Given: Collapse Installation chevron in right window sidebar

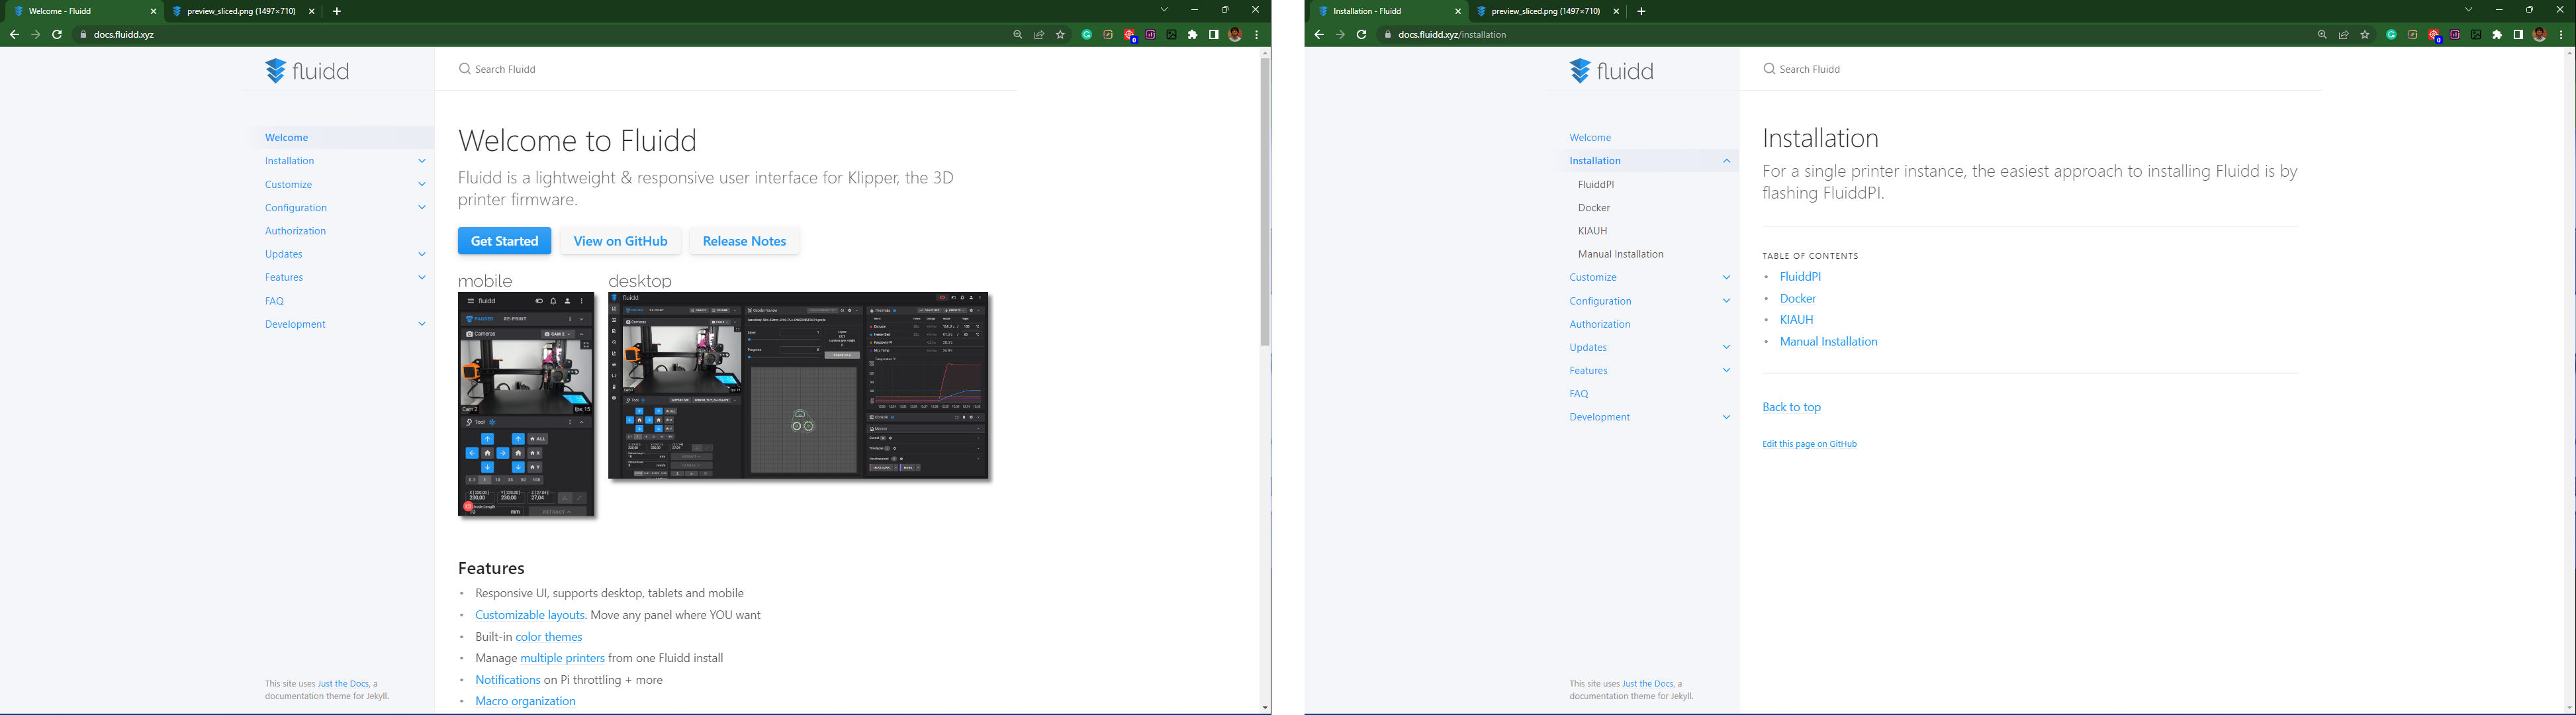Looking at the screenshot, I should [1726, 161].
